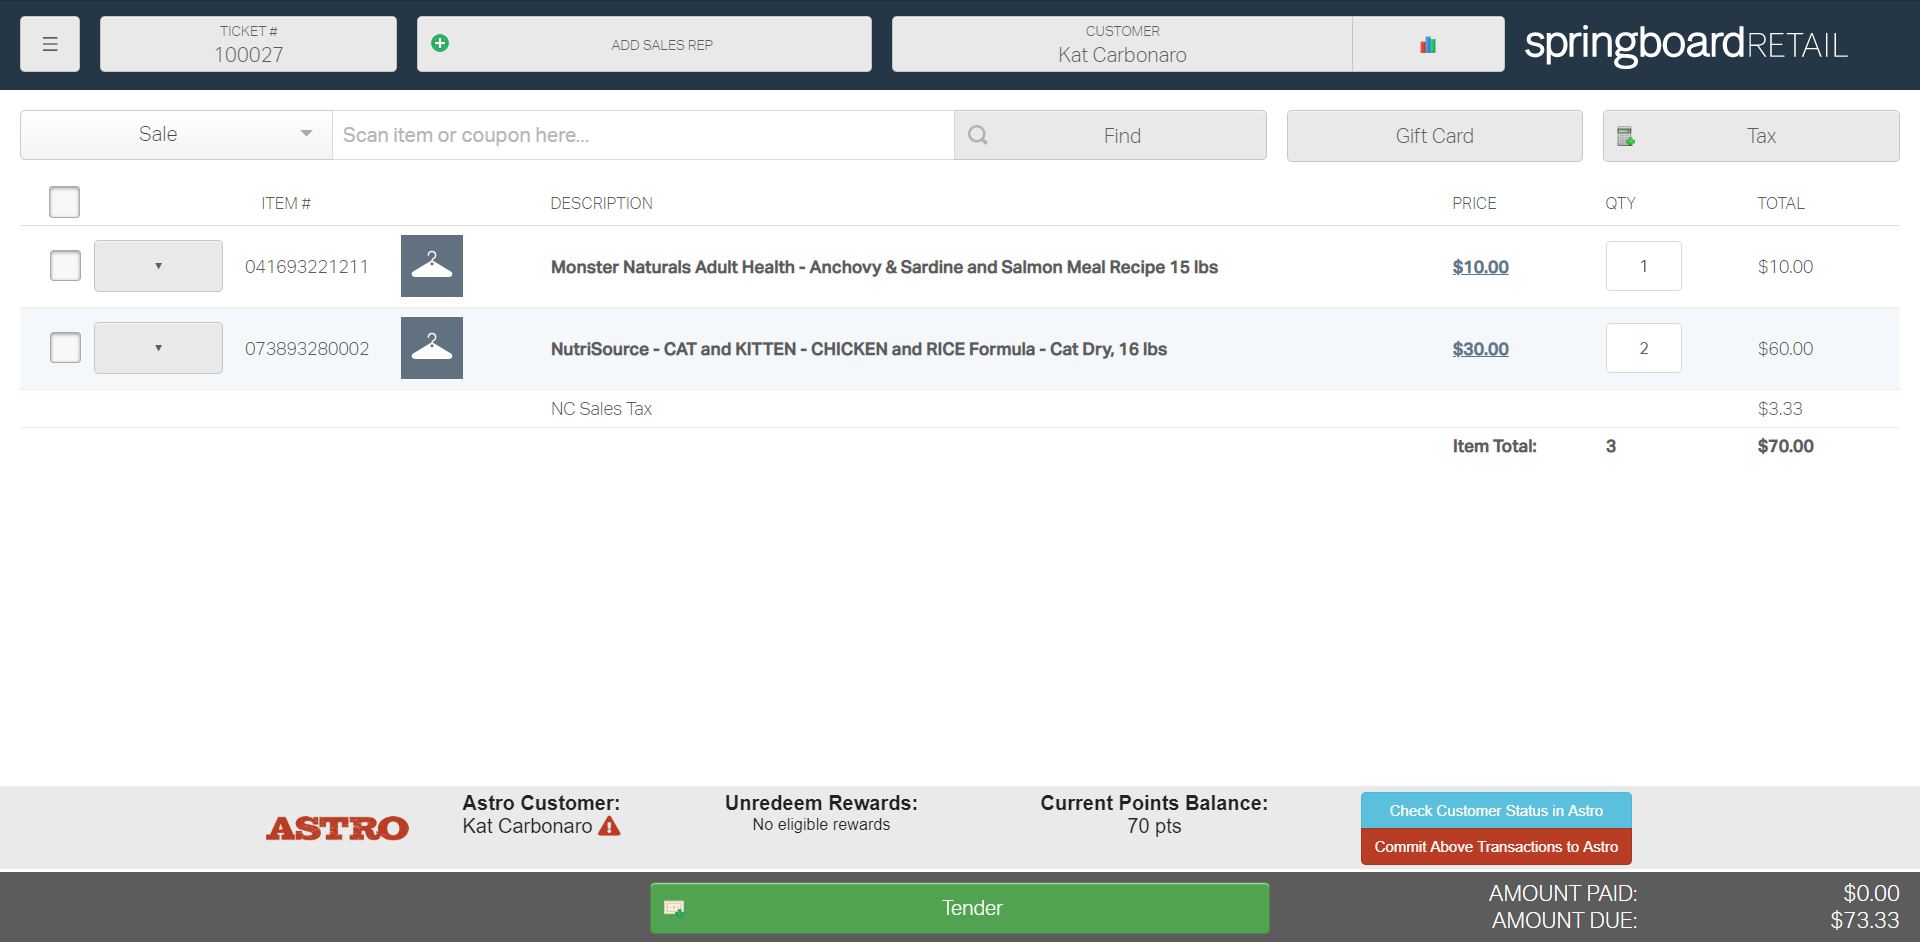The image size is (1920, 942).
Task: Click the Gift Card button
Action: click(x=1435, y=136)
